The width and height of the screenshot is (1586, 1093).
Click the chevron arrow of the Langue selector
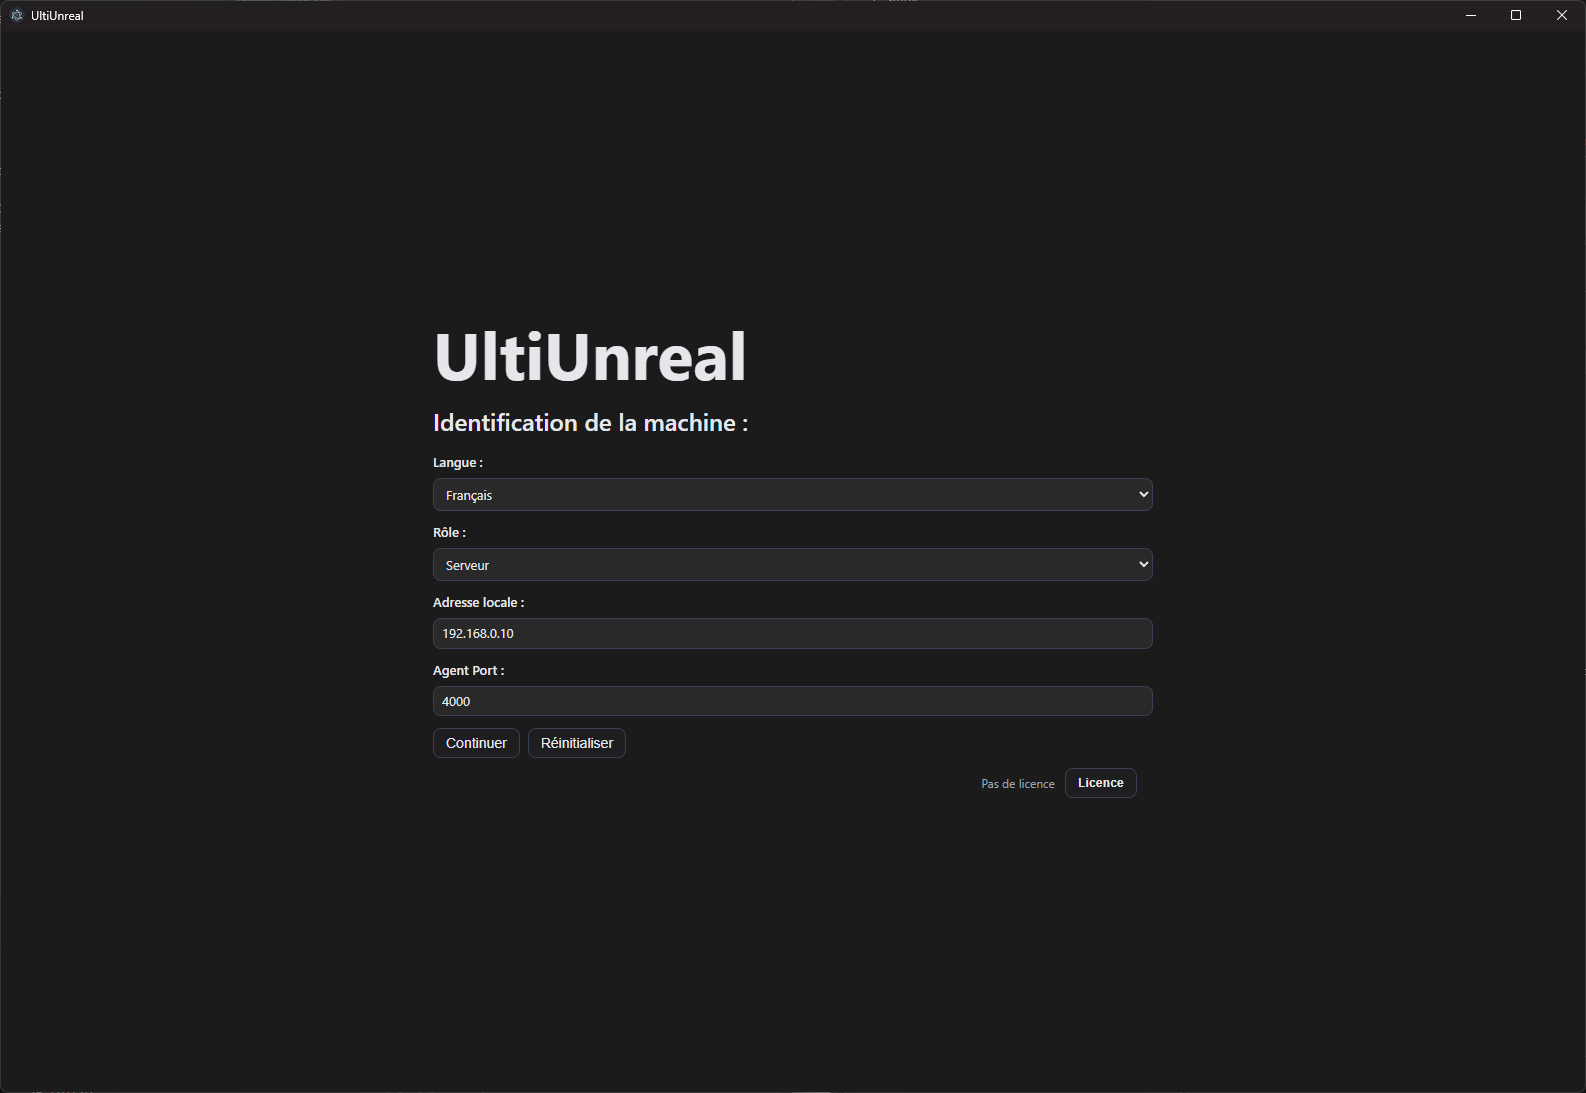pyautogui.click(x=1144, y=495)
